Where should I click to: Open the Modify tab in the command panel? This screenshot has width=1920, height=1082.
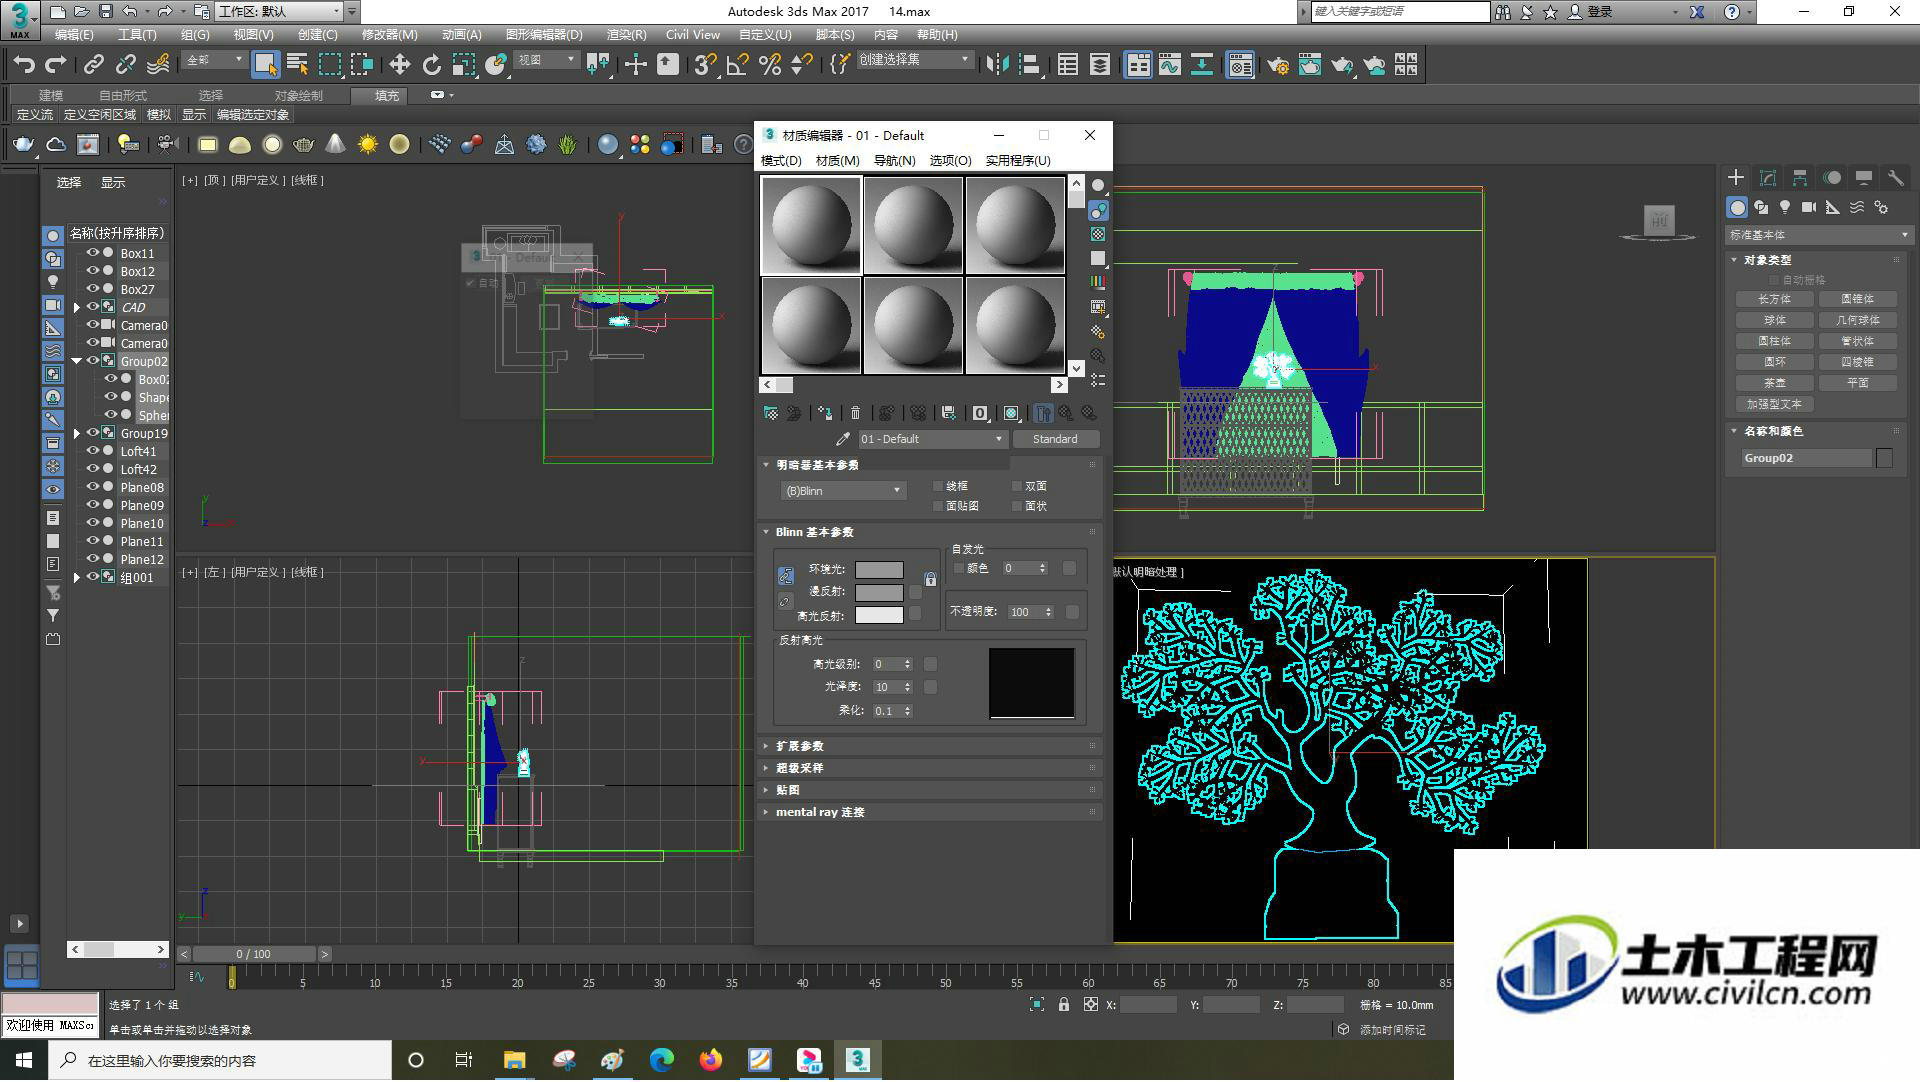point(1768,178)
